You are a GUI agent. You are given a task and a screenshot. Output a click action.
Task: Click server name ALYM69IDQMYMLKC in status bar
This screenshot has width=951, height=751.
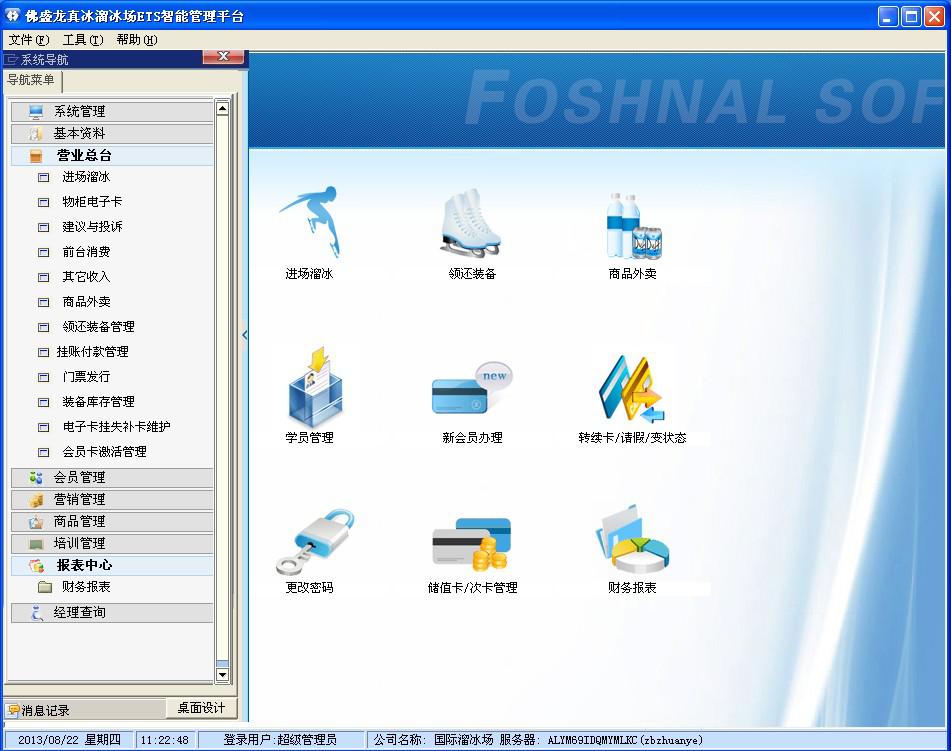click(x=593, y=741)
